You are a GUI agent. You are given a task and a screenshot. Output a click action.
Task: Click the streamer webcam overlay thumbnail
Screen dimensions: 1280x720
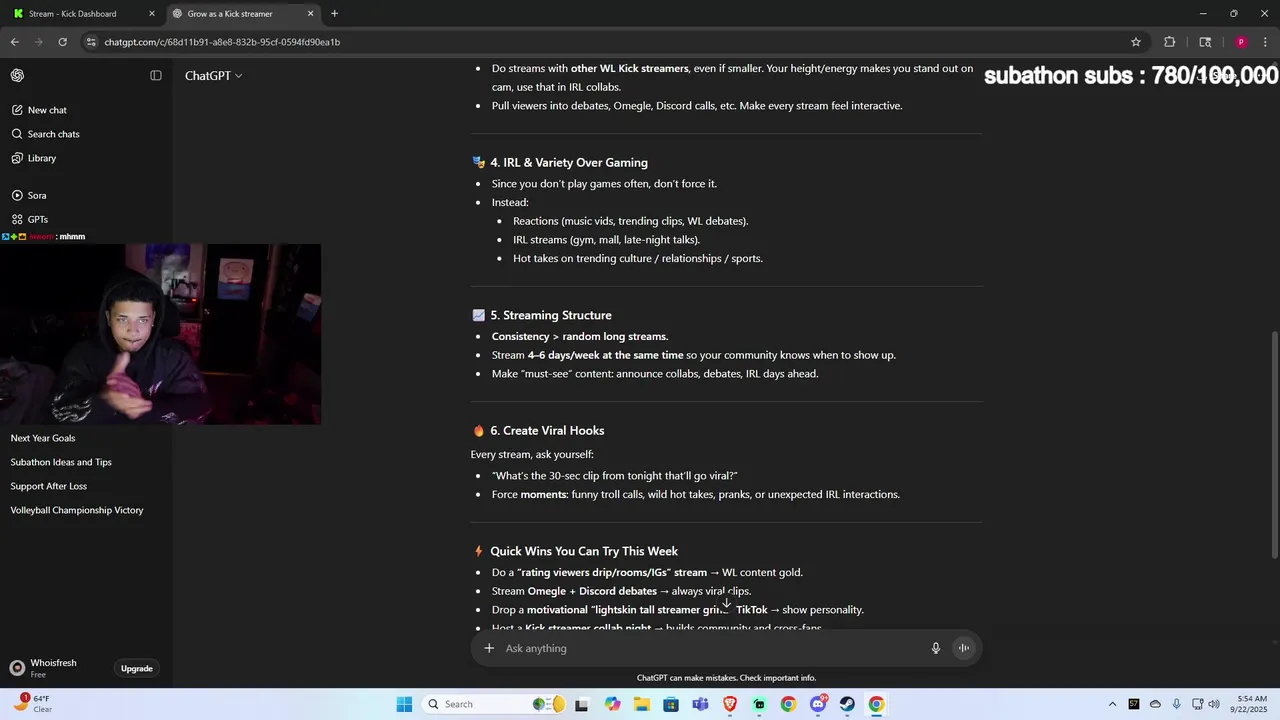point(160,334)
